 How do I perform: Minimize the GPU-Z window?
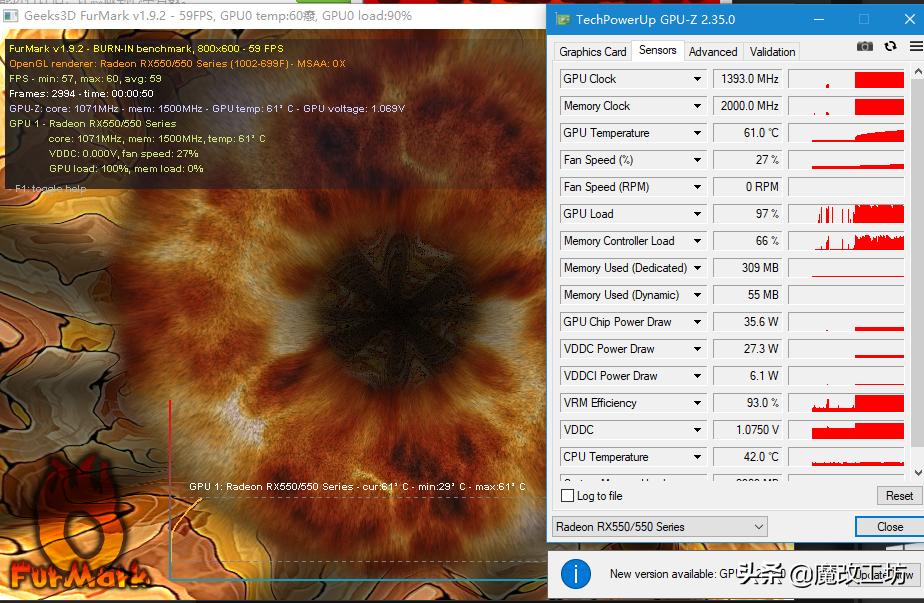(x=821, y=19)
